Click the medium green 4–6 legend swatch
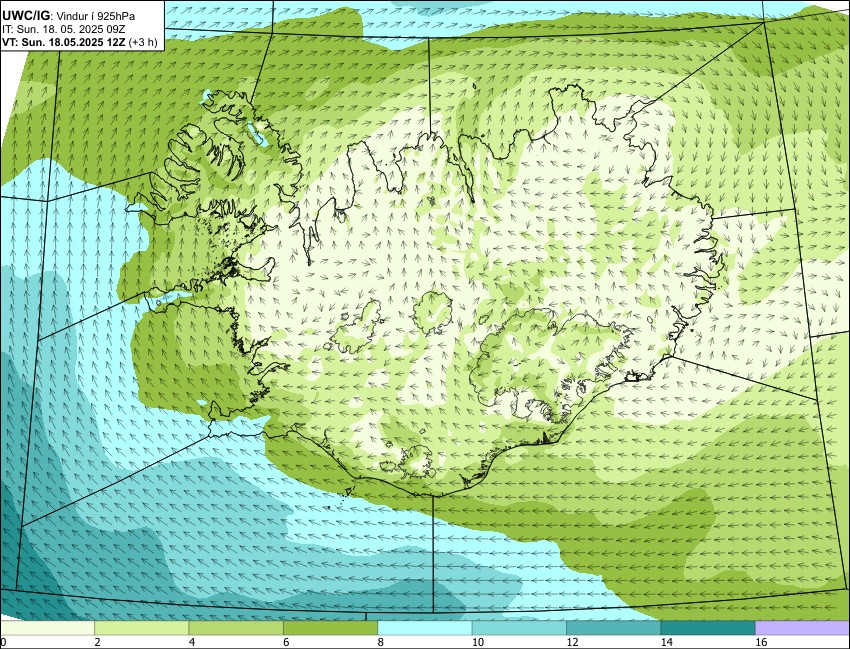850x649 pixels. (236, 628)
